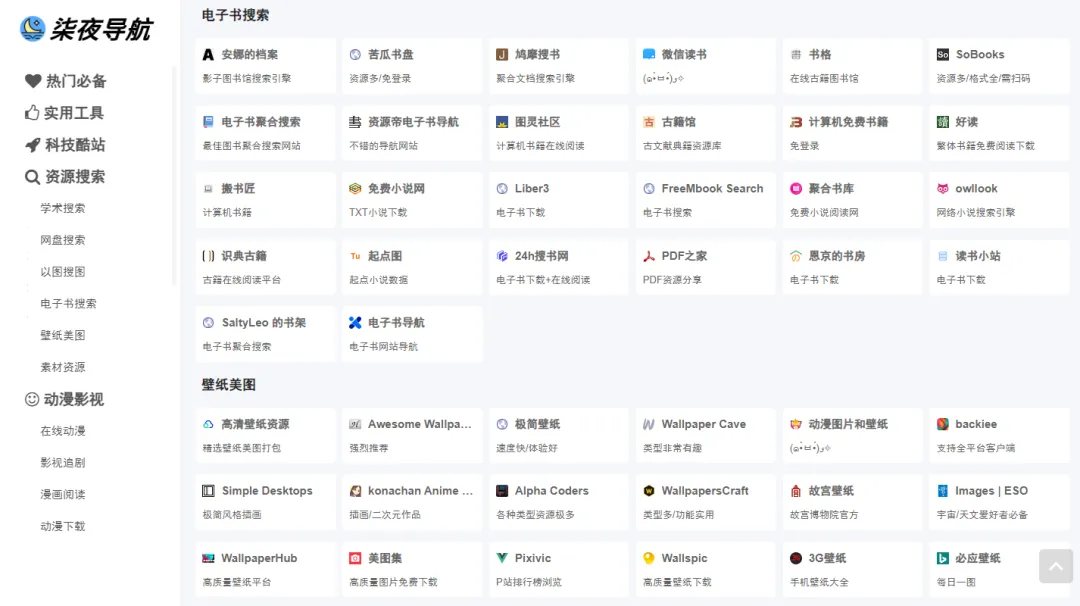Click the magnifier icon beside 资源搜索
1080x606 pixels.
pyautogui.click(x=32, y=177)
